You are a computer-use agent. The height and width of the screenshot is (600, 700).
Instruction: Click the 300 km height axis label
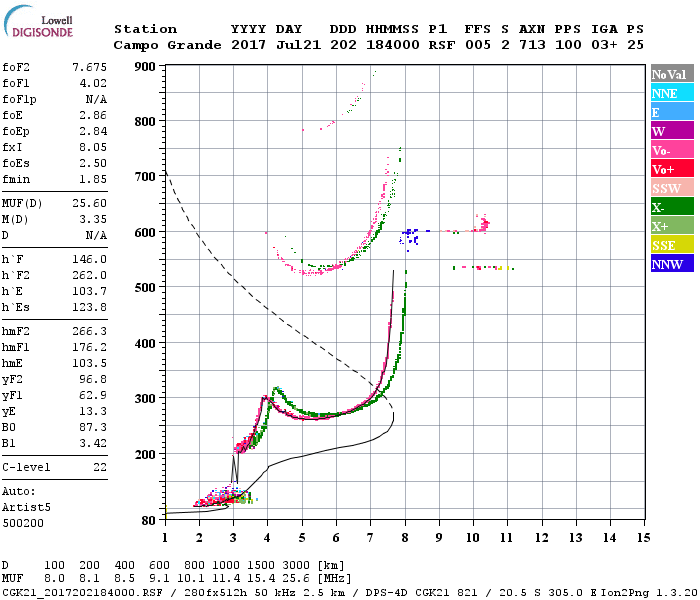coord(145,398)
